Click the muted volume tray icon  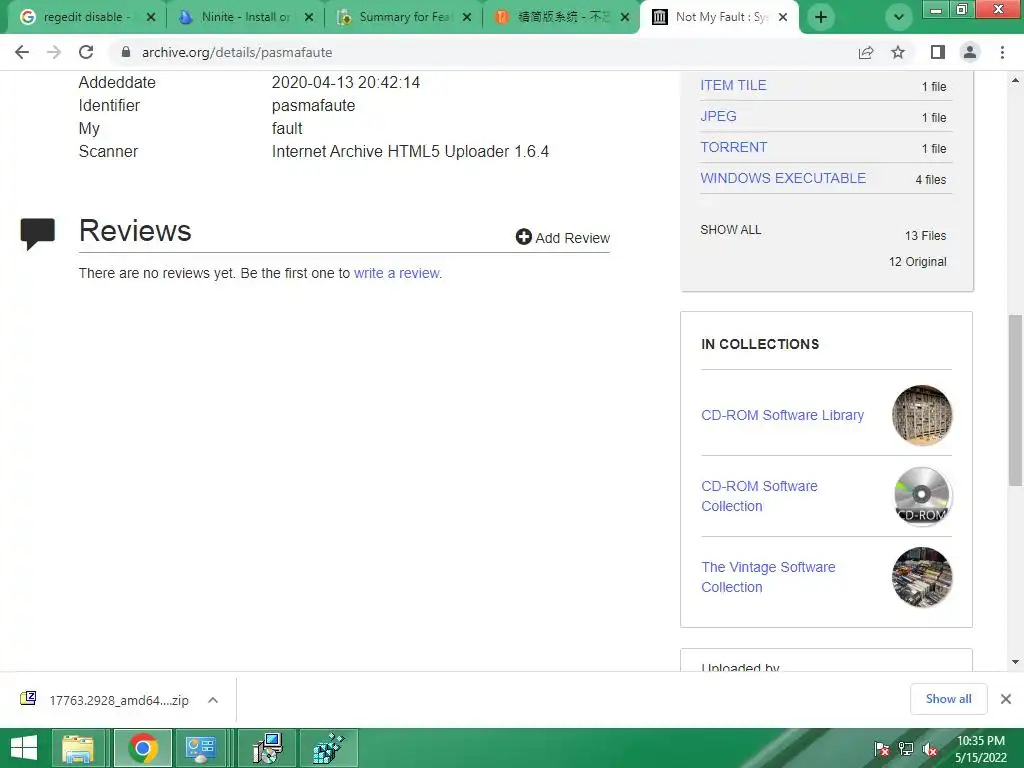[x=930, y=749]
